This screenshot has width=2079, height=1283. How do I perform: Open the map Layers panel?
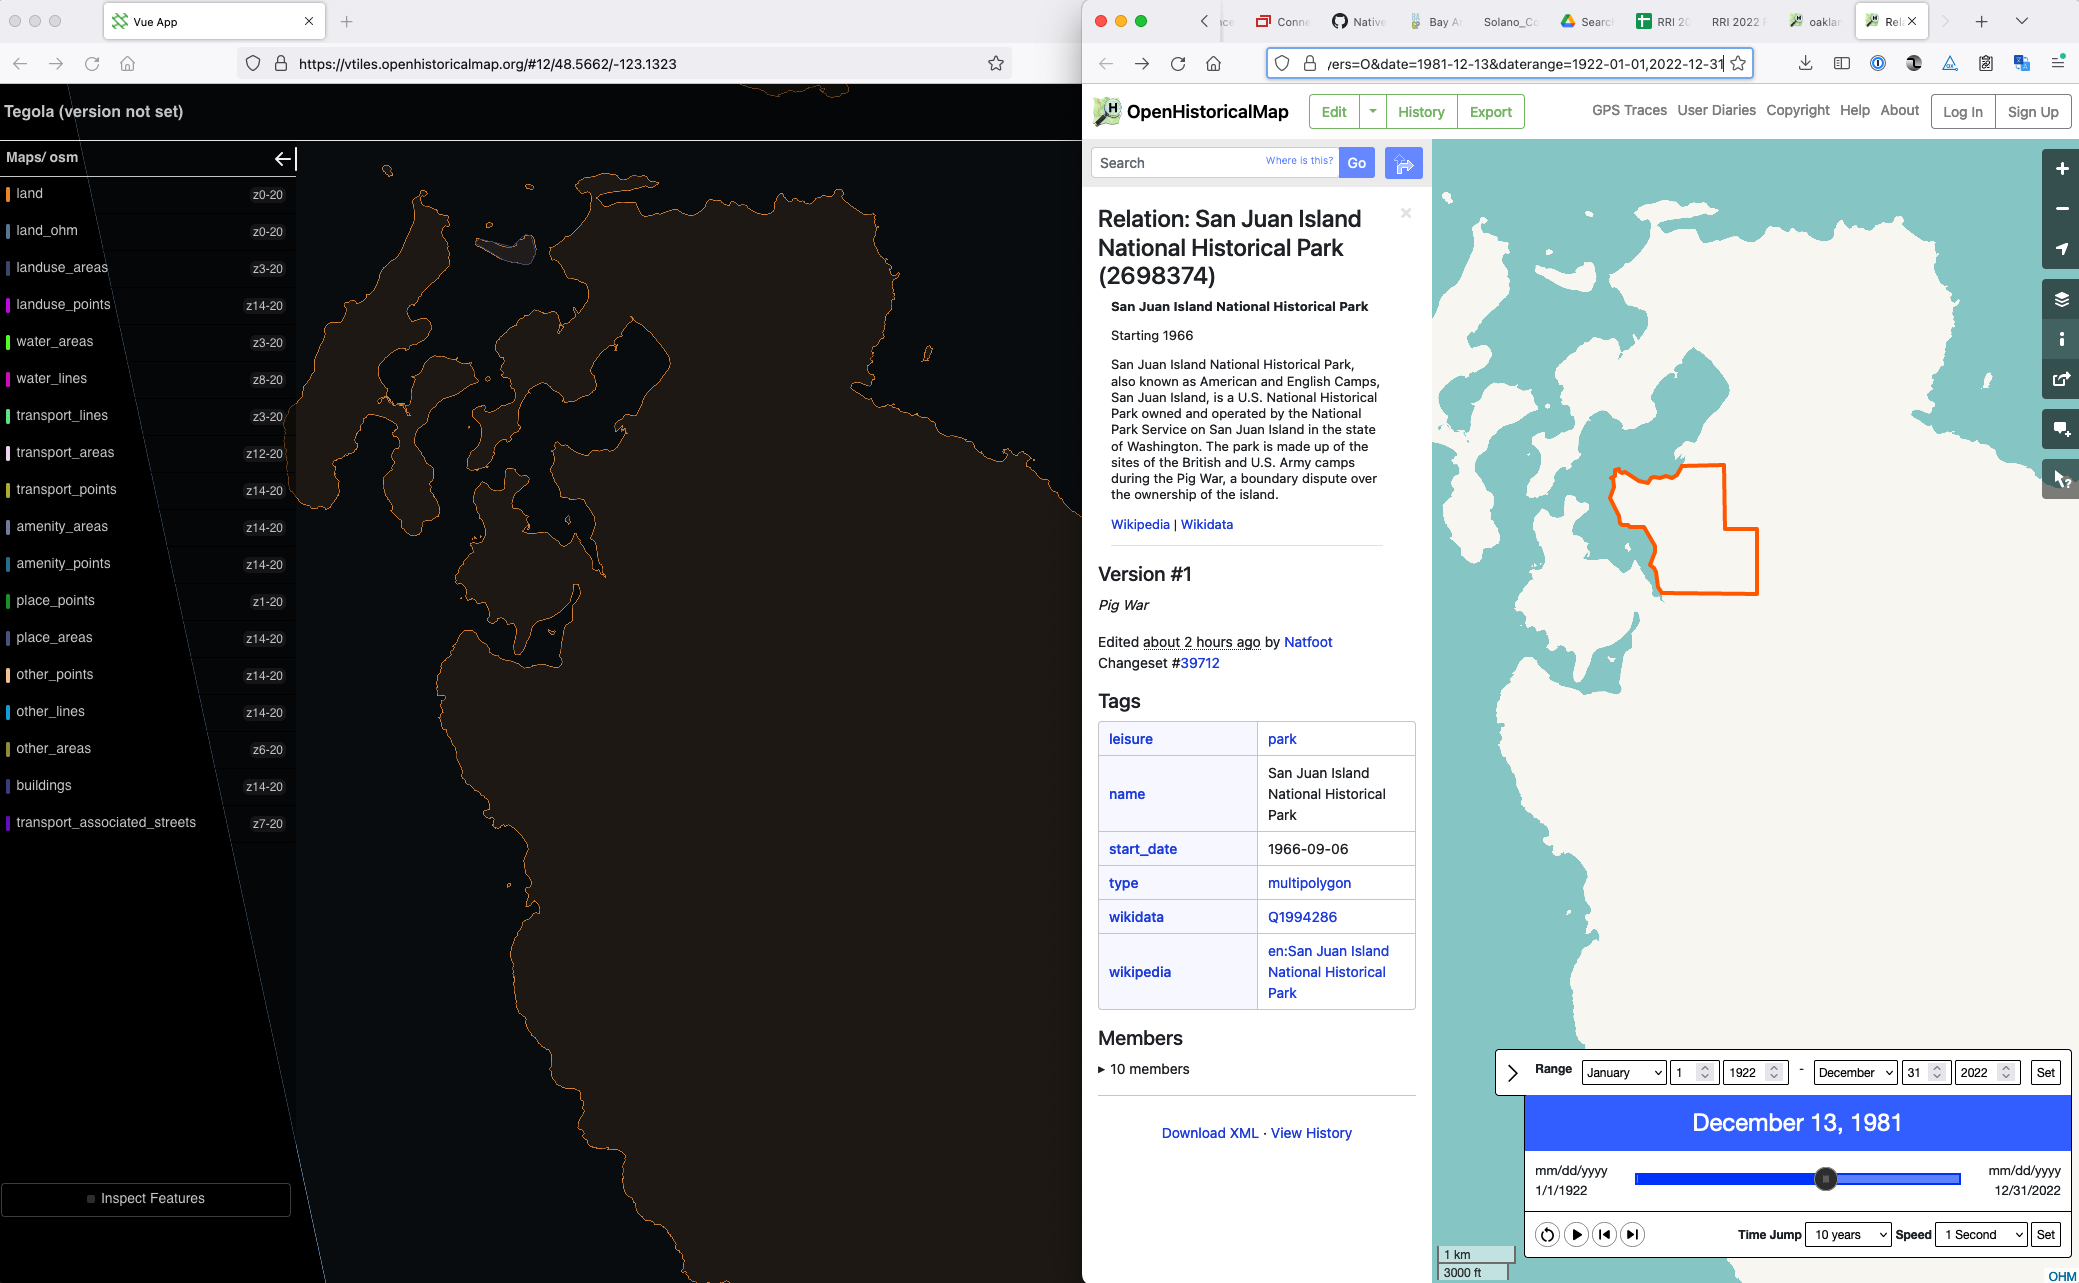pyautogui.click(x=2061, y=299)
